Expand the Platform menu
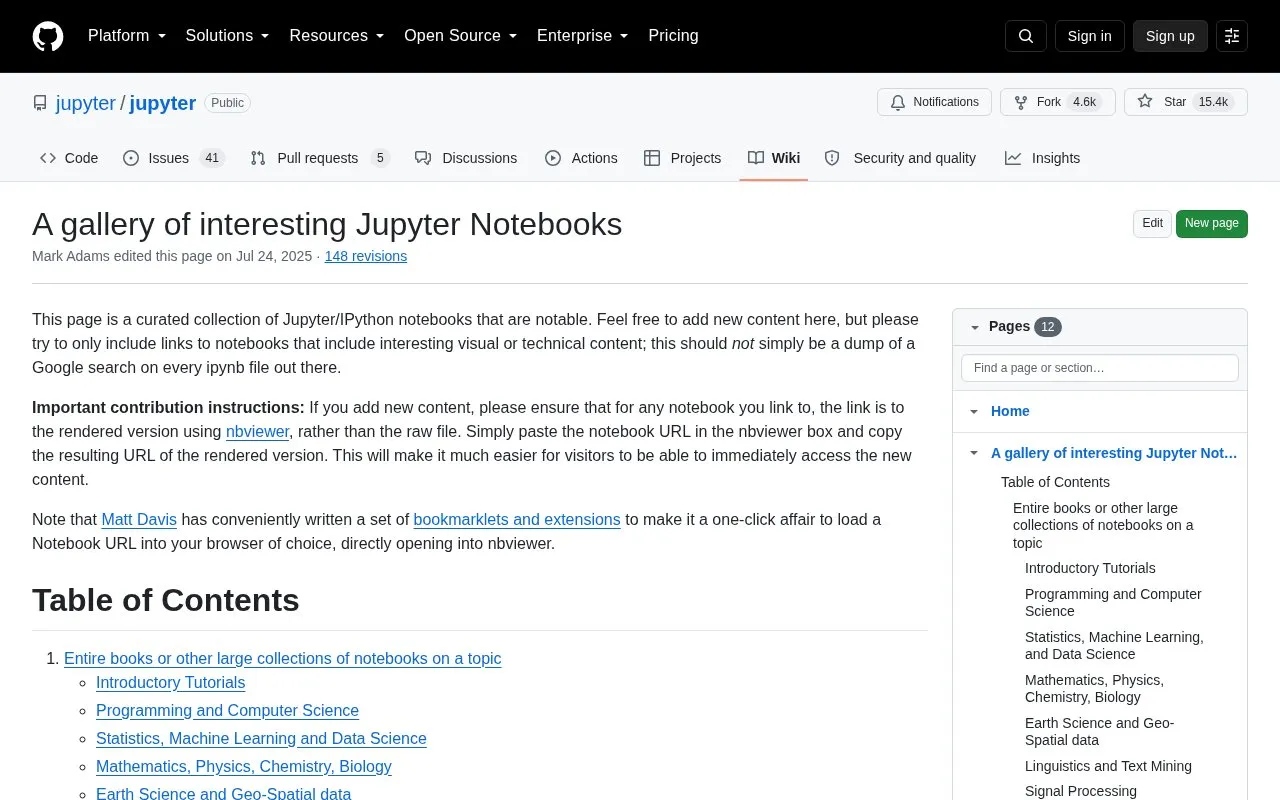The image size is (1280, 800). click(x=127, y=36)
